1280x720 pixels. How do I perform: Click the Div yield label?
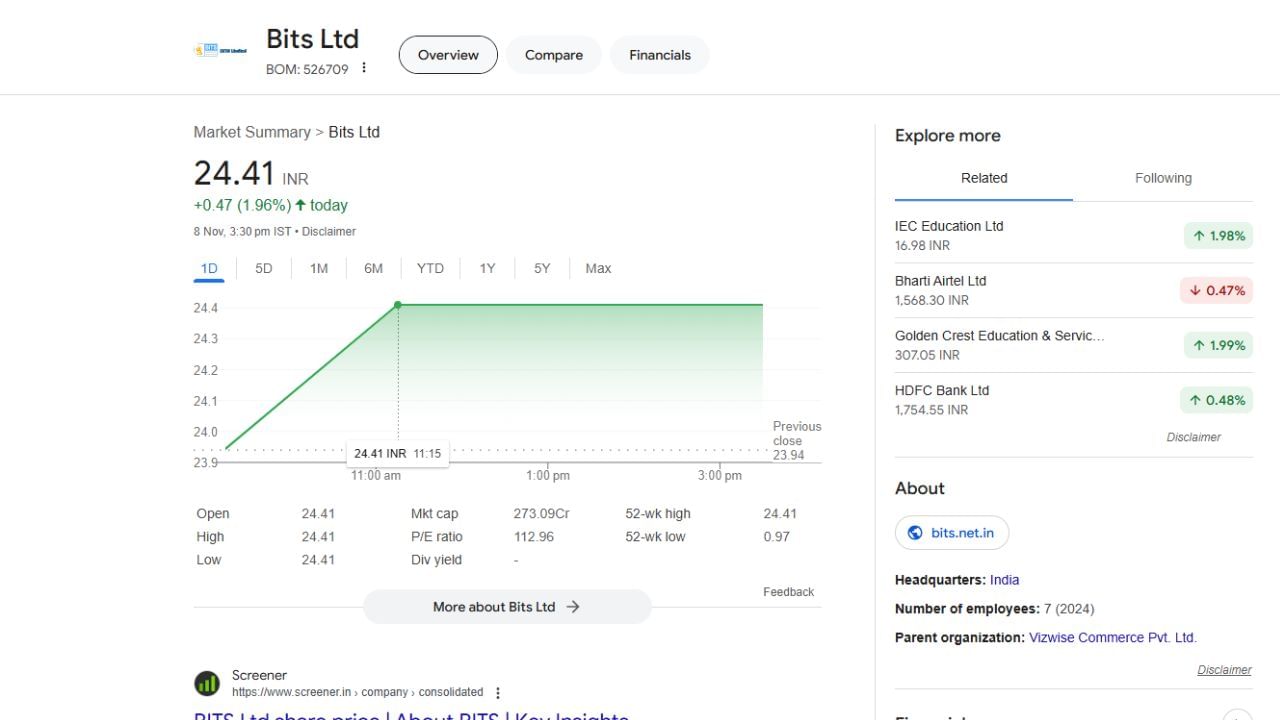(436, 560)
